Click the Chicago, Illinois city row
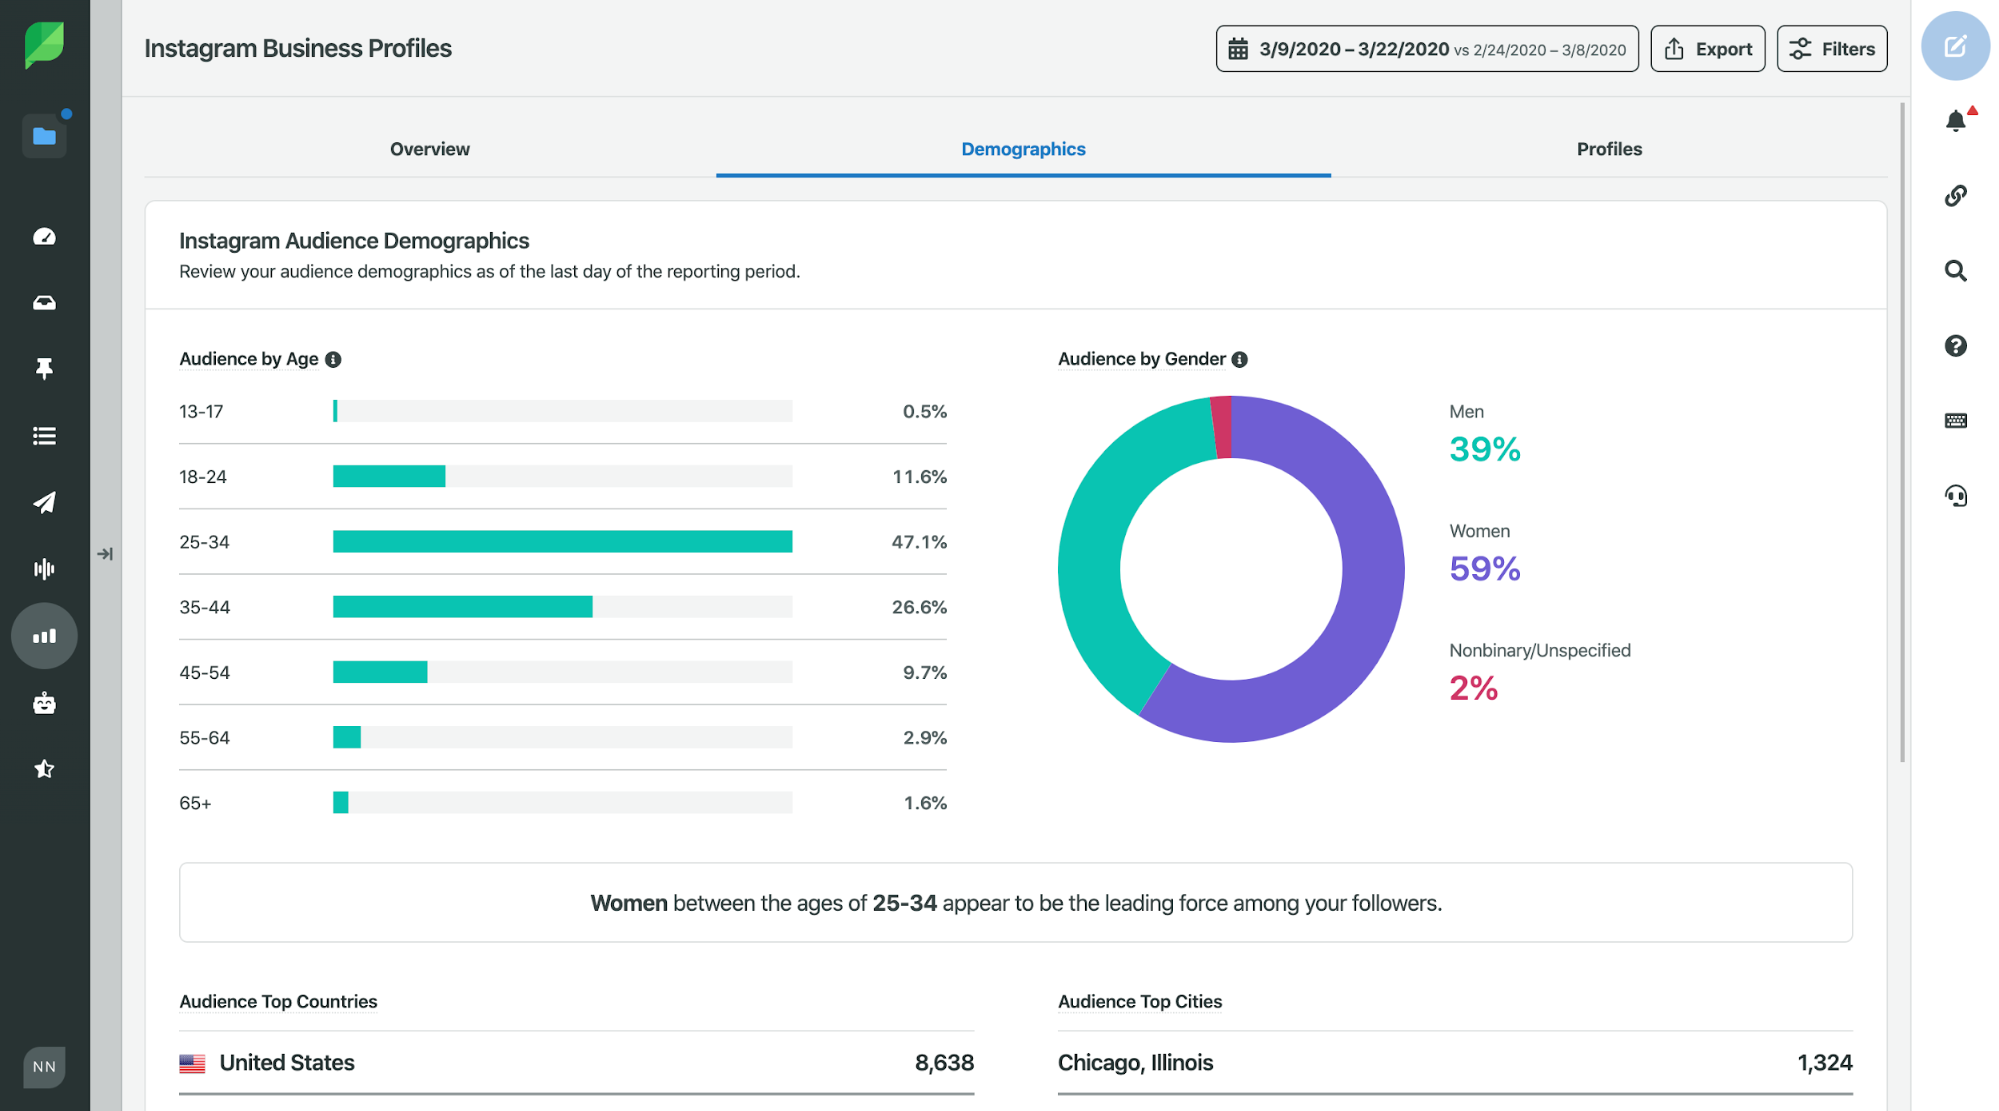This screenshot has height=1111, width=1999. (x=1455, y=1063)
